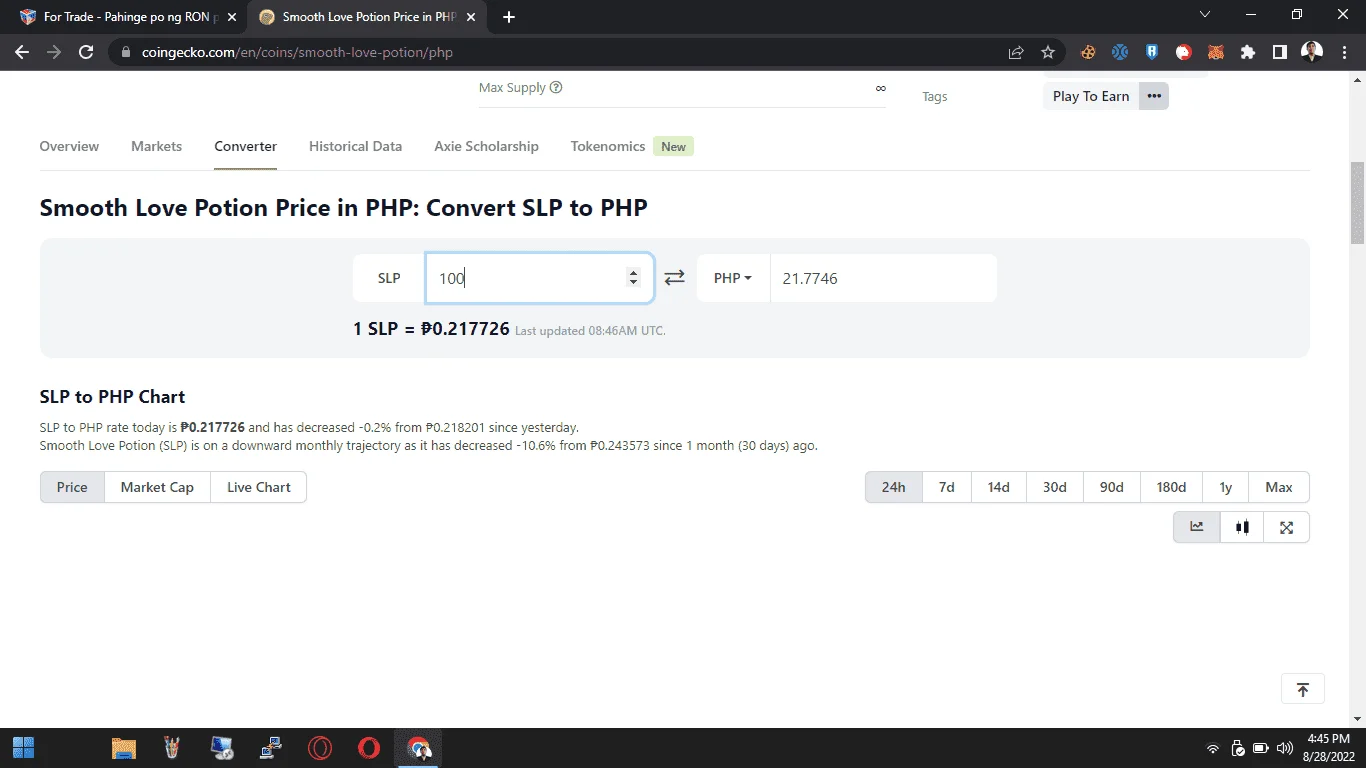Toggle the browser side panel
The height and width of the screenshot is (768, 1366).
point(1280,52)
